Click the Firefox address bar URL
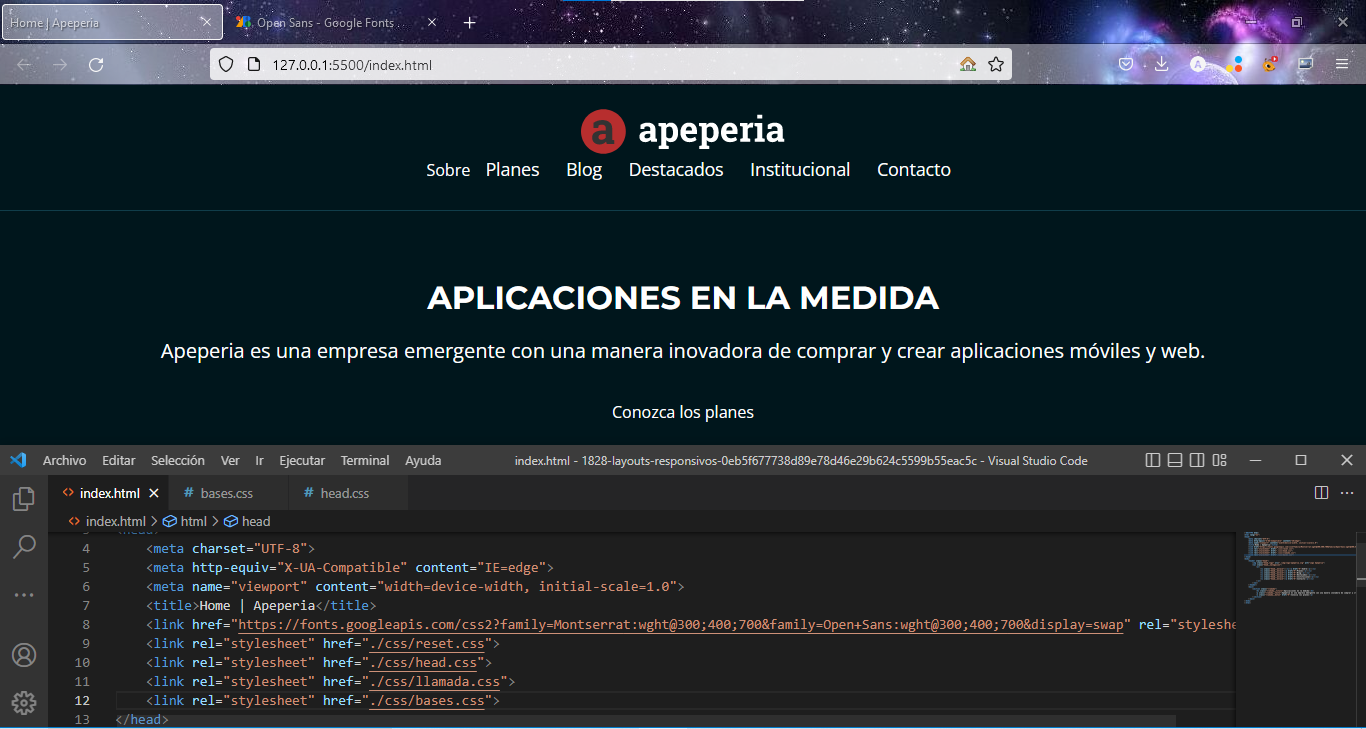This screenshot has height=729, width=1366. point(352,65)
